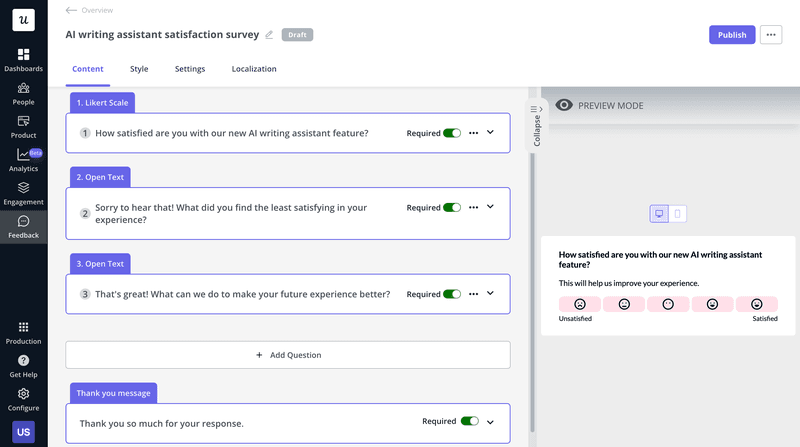The height and width of the screenshot is (447, 800).
Task: Expand question 2 Open Text chevron
Action: (490, 207)
